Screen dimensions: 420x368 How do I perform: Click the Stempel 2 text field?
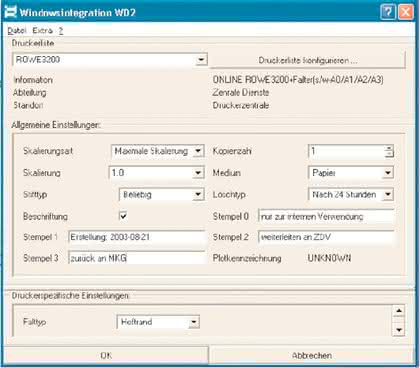coord(326,237)
